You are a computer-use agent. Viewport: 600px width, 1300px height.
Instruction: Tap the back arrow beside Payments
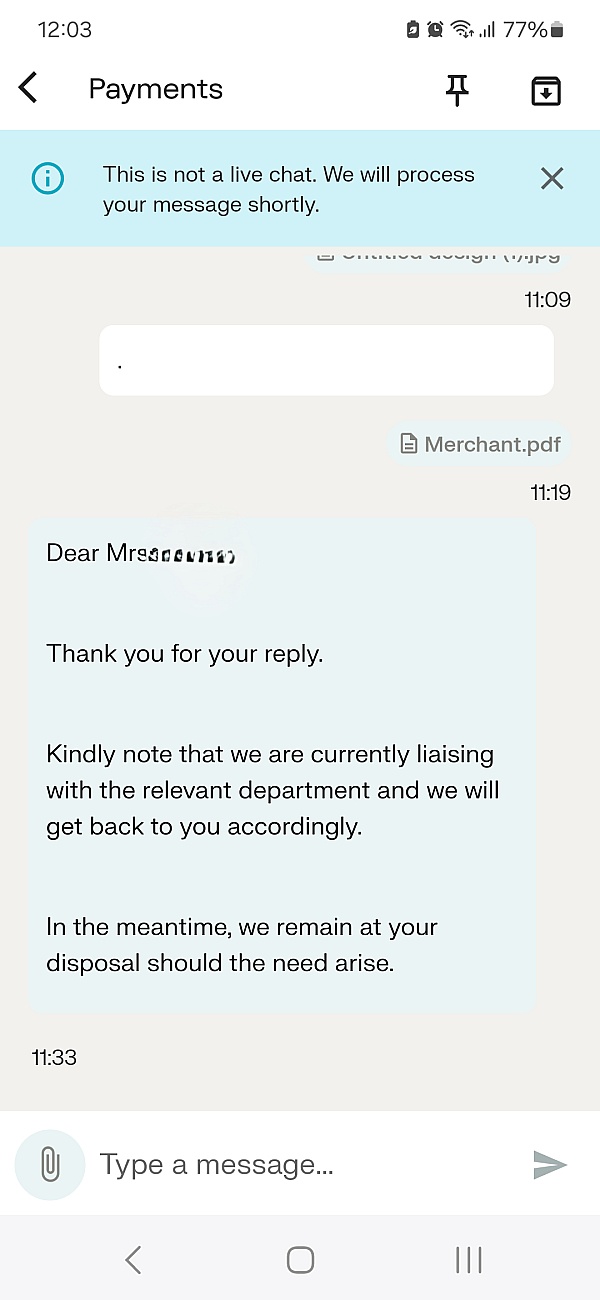[29, 88]
